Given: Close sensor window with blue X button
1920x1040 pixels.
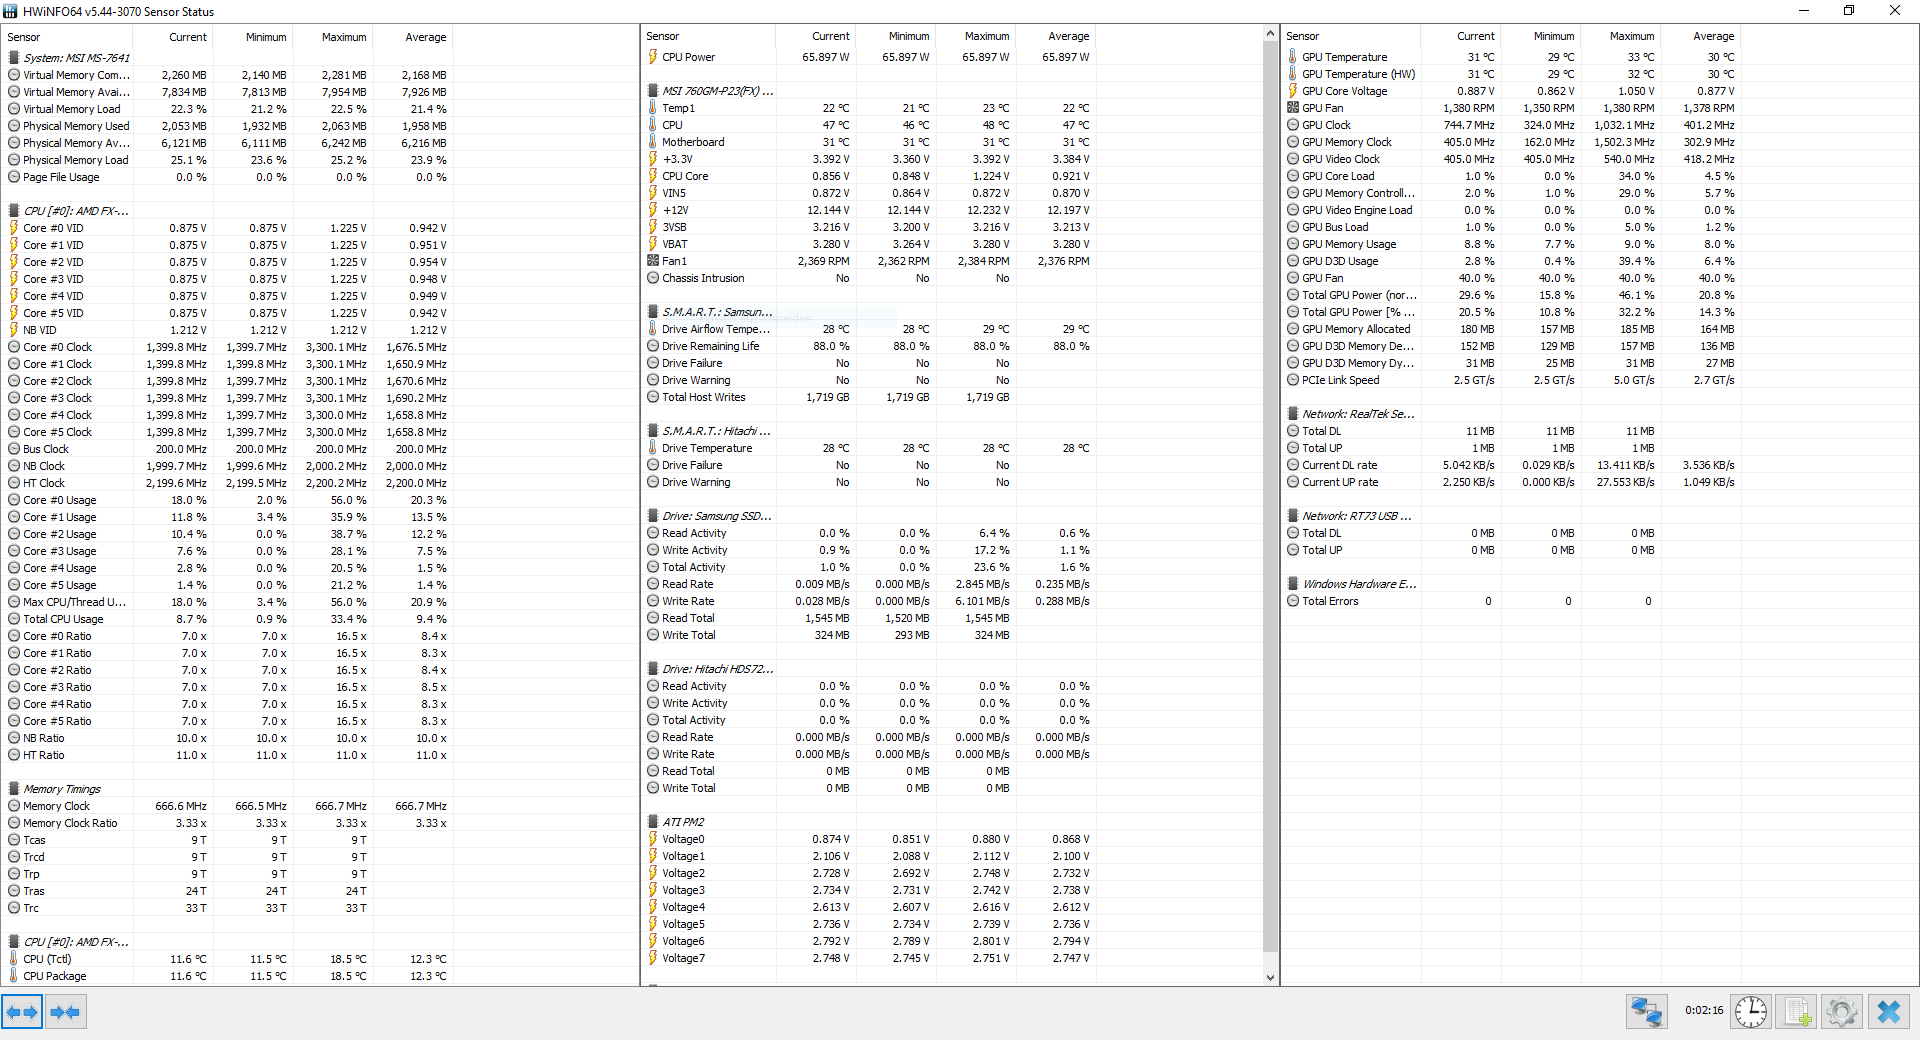Looking at the screenshot, I should click(x=1889, y=1012).
